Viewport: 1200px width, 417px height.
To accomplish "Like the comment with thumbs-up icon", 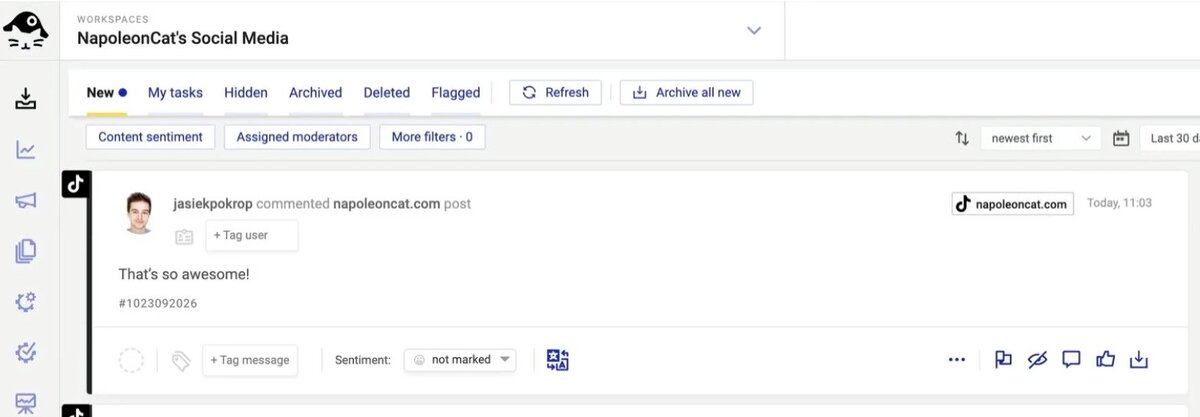I will pos(1105,360).
